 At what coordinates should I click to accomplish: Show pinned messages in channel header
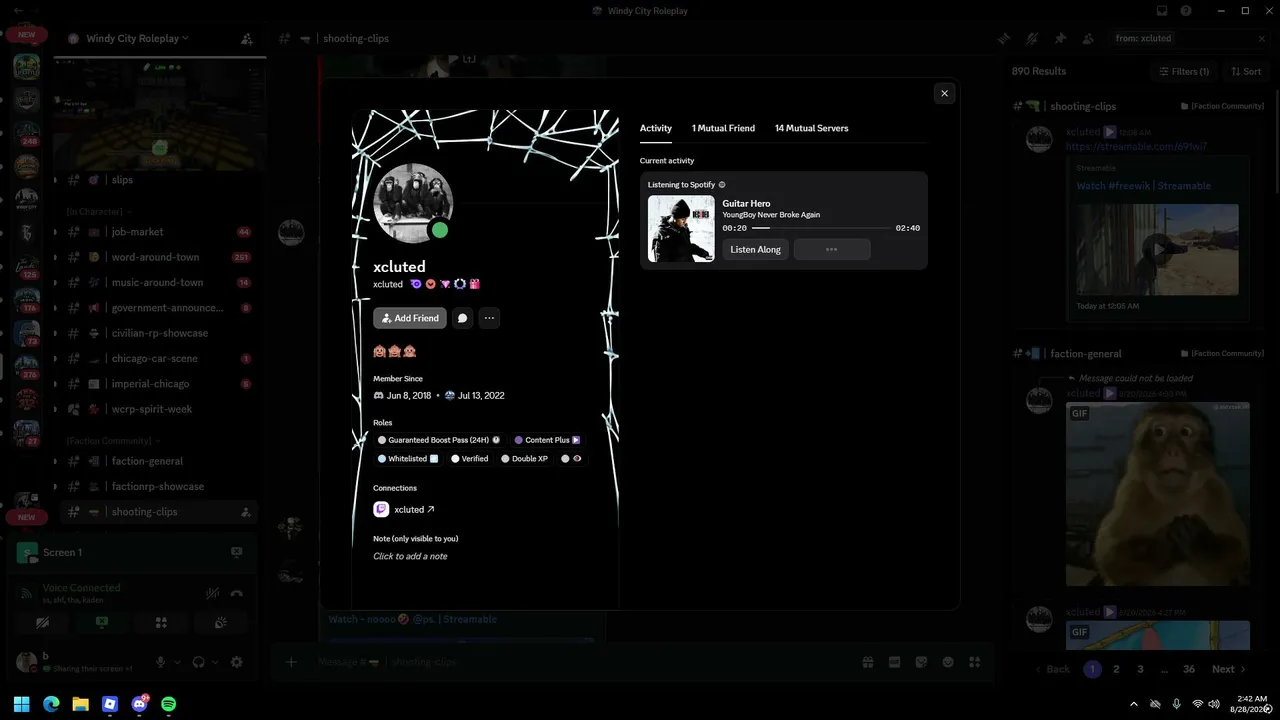1060,38
